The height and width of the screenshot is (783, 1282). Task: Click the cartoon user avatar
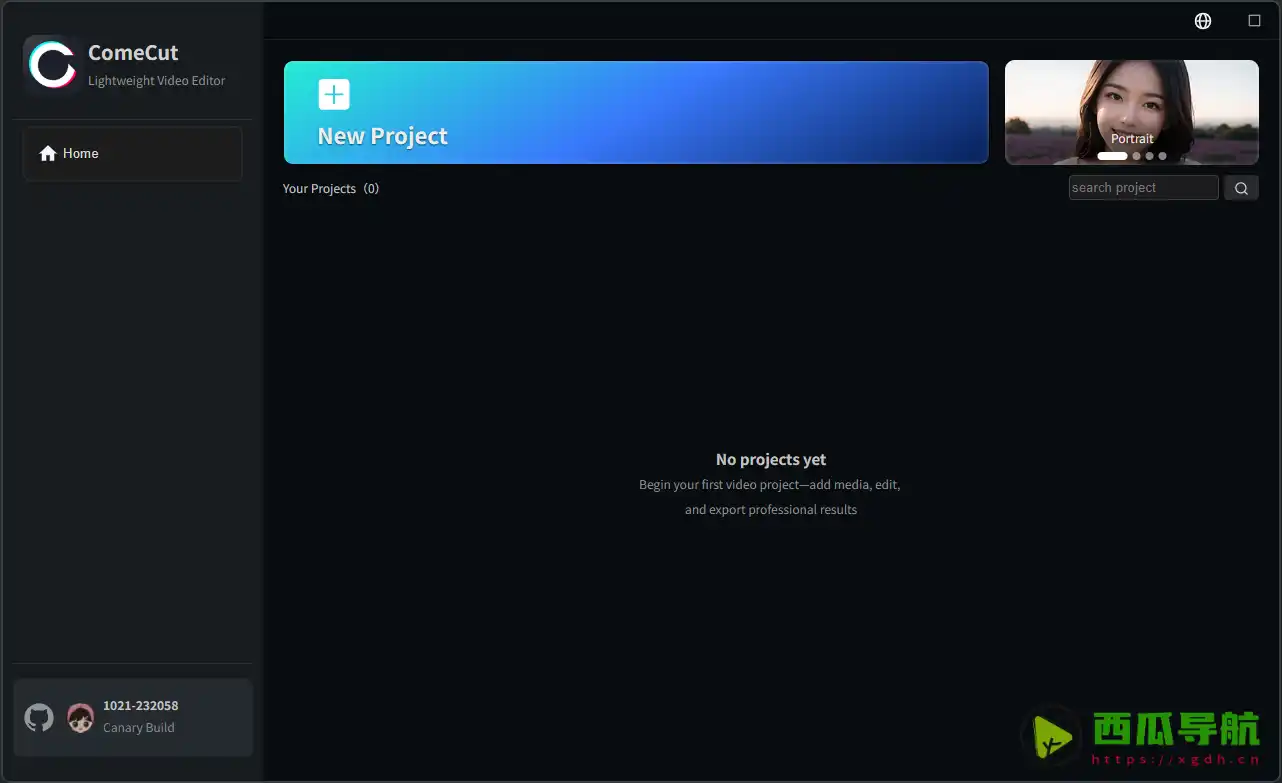(x=81, y=717)
